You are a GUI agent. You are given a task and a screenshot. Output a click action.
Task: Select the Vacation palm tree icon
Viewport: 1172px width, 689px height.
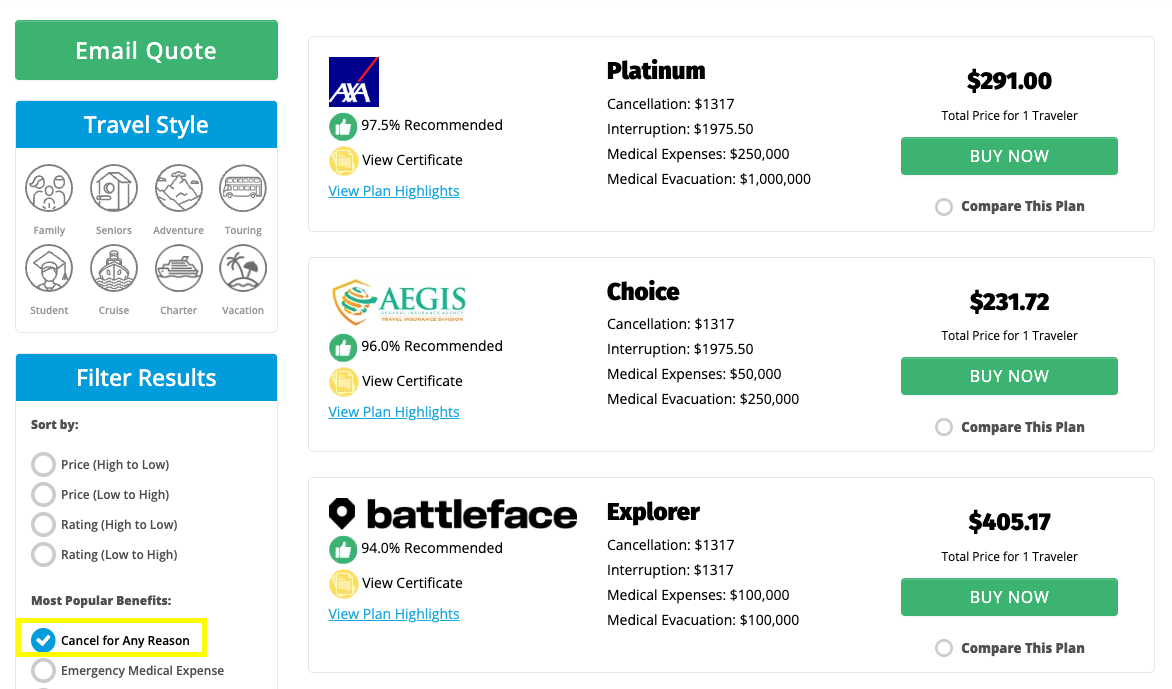(x=243, y=269)
